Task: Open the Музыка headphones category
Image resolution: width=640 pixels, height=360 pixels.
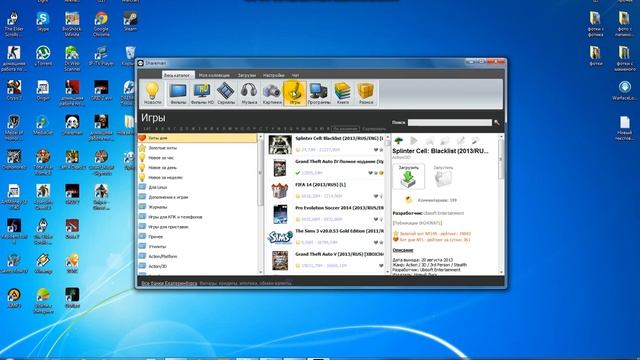Action: pos(249,93)
